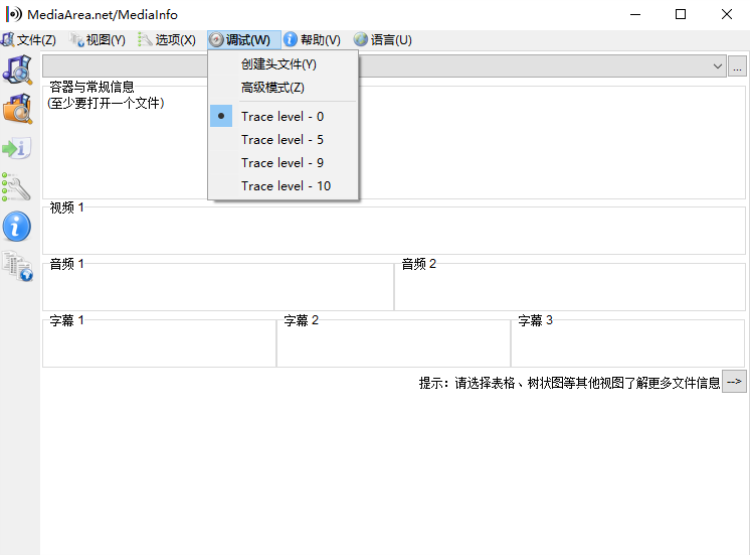Open preferences via wrench icon

16,187
